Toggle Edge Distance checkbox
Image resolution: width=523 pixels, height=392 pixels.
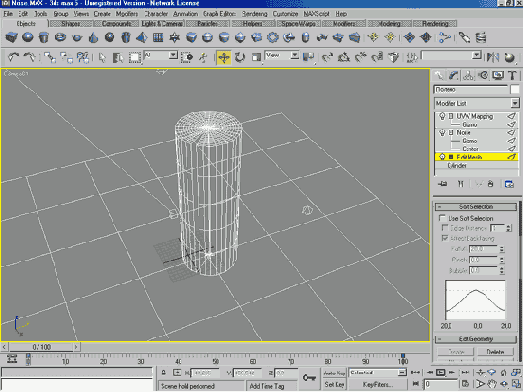(x=445, y=228)
